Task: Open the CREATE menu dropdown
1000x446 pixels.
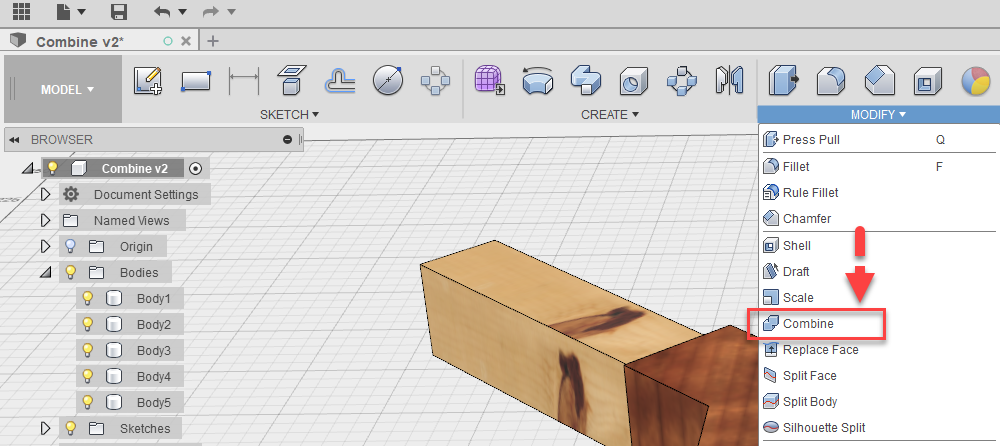Action: [x=610, y=115]
